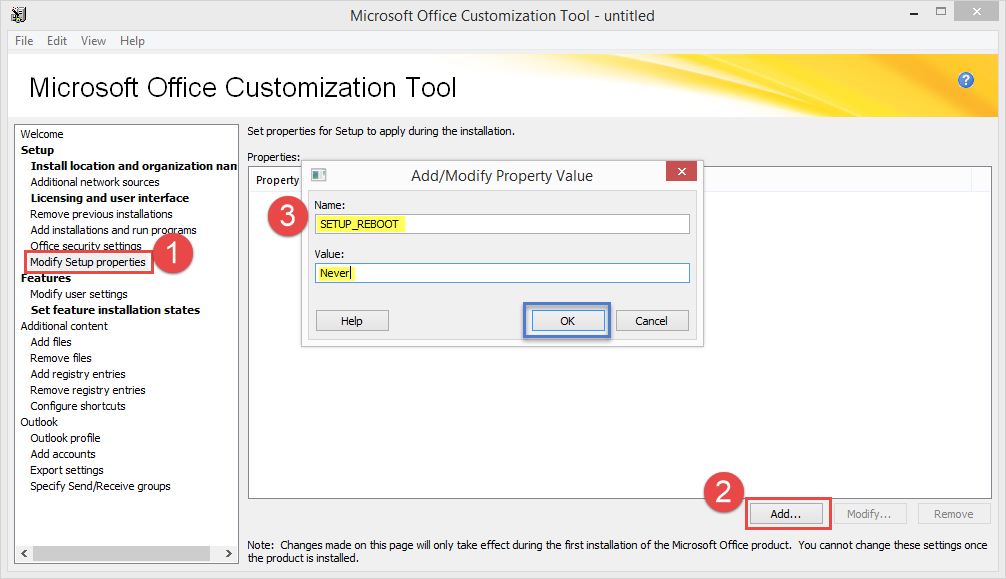Open Additional network sources
Image resolution: width=1006 pixels, height=579 pixels.
point(95,182)
